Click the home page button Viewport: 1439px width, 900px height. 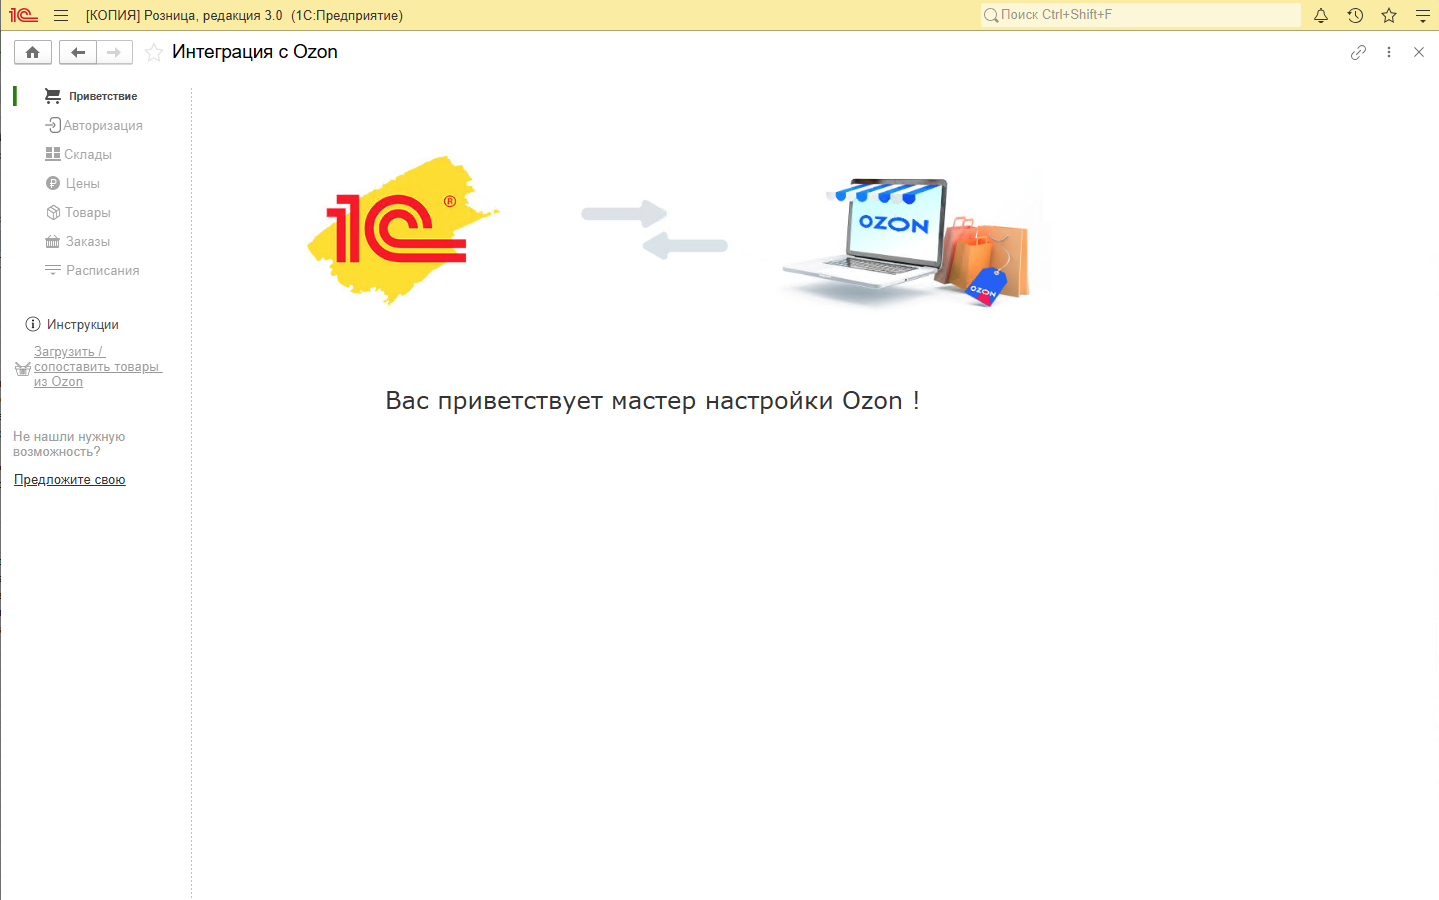click(x=33, y=52)
